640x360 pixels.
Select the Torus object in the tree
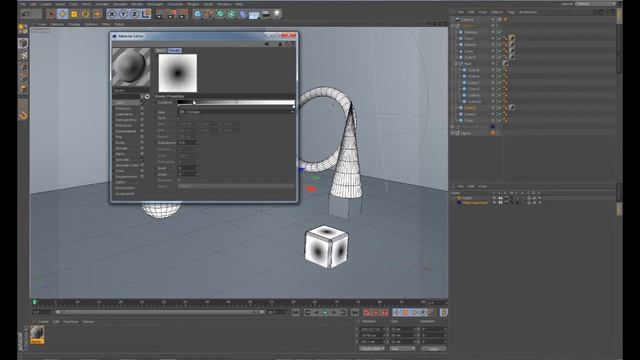469,38
